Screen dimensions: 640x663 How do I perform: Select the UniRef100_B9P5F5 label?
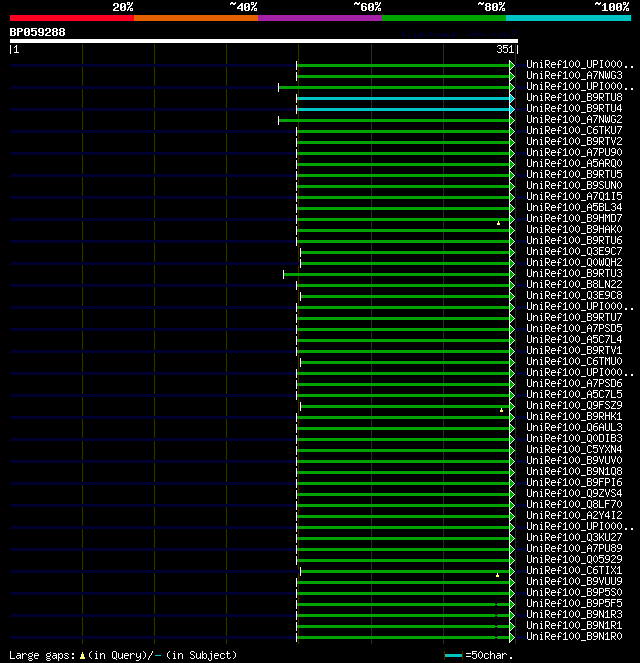[574, 603]
